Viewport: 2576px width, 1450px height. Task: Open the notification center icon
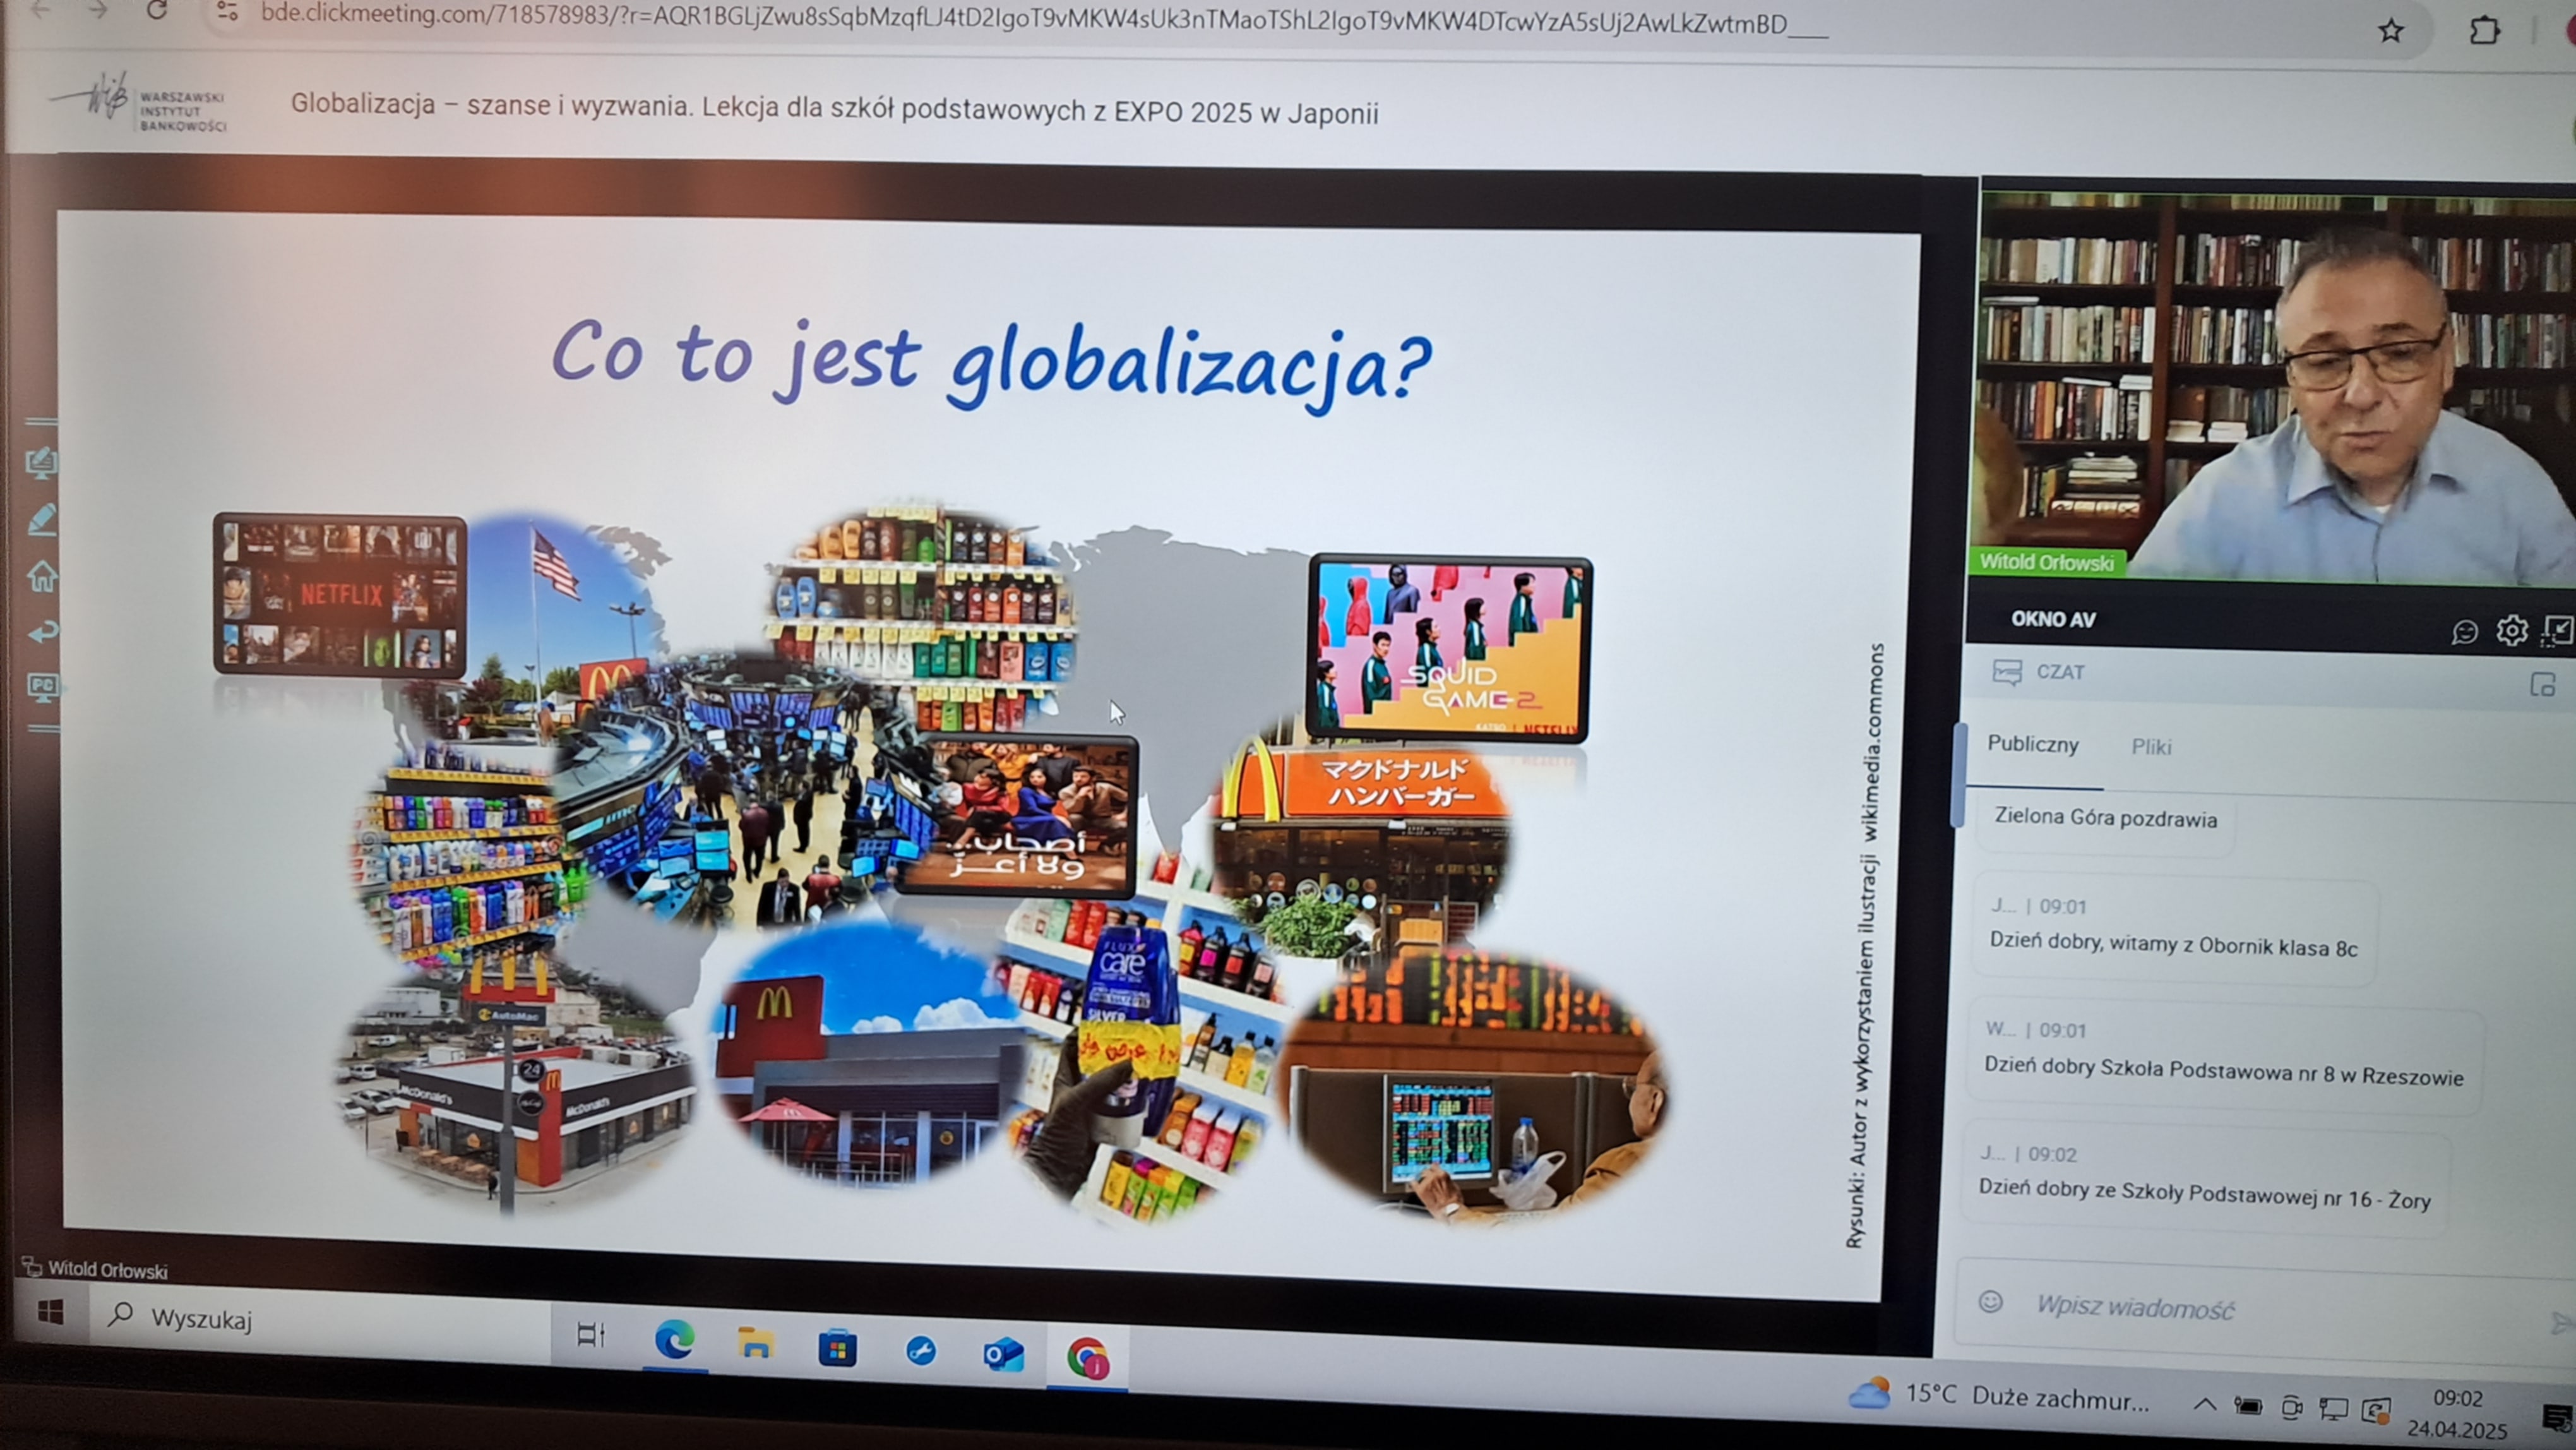point(2558,1417)
